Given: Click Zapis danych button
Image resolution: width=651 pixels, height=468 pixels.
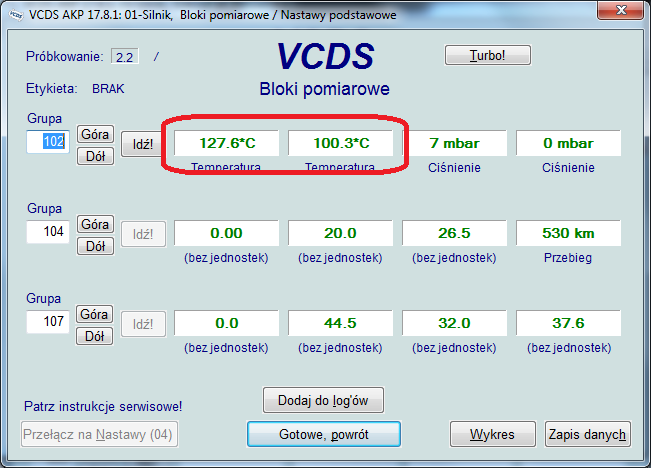Looking at the screenshot, I should (587, 434).
